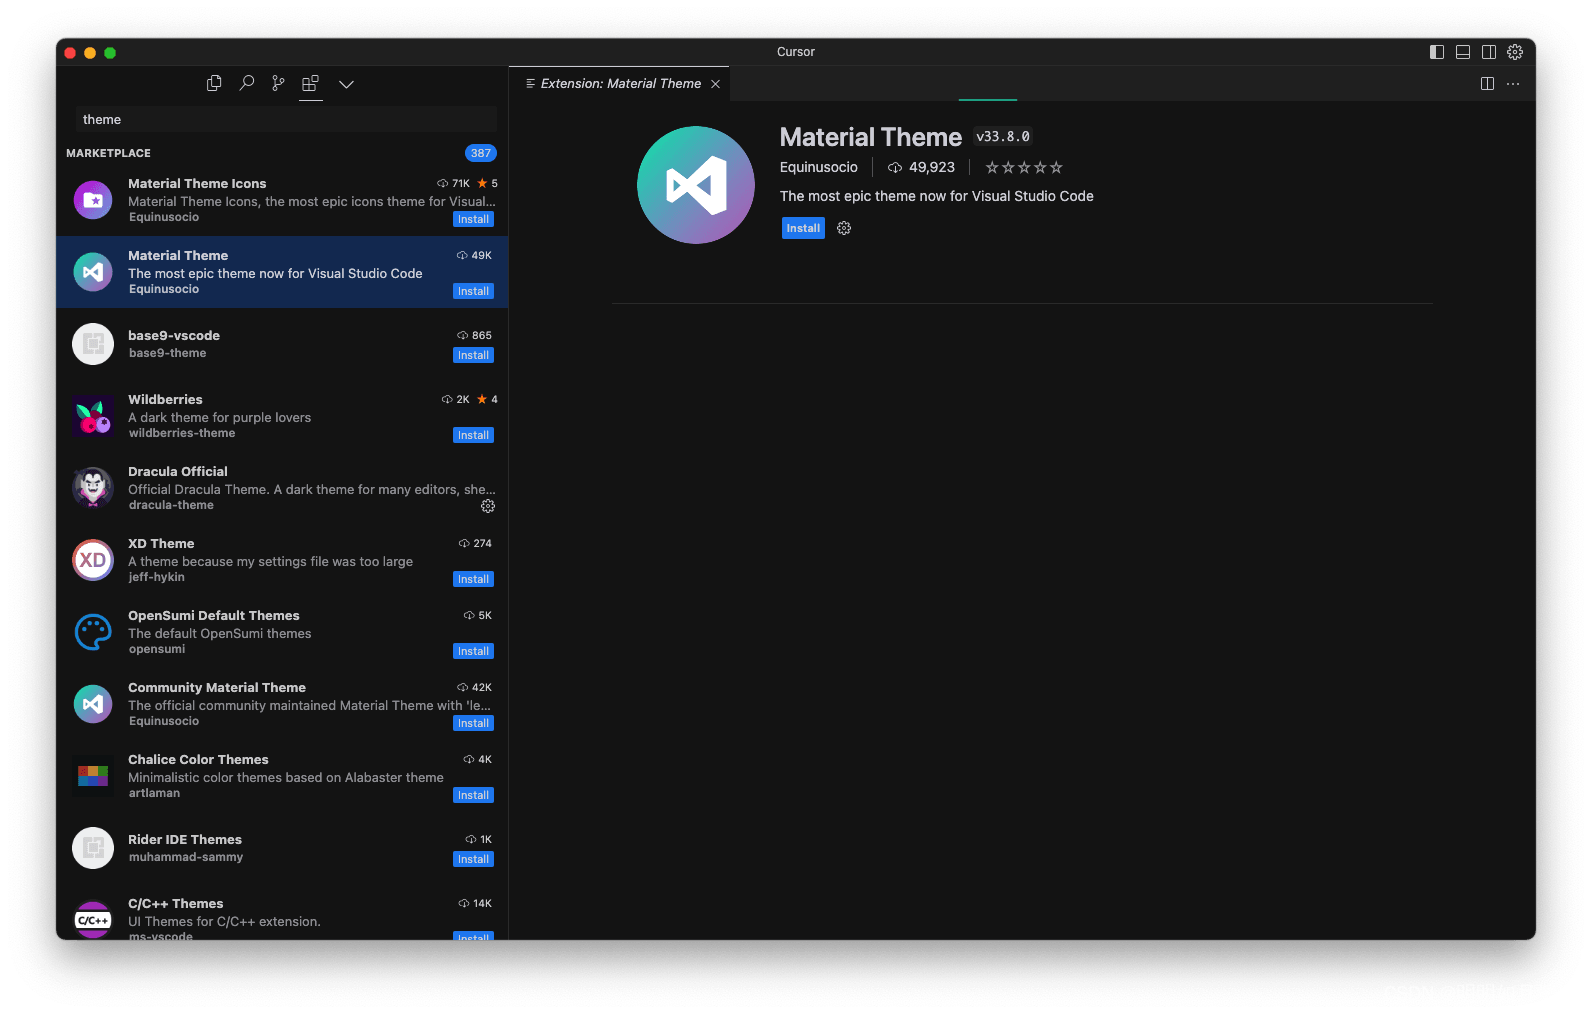The image size is (1592, 1014).
Task: Install Wildberries extension
Action: [x=473, y=435]
